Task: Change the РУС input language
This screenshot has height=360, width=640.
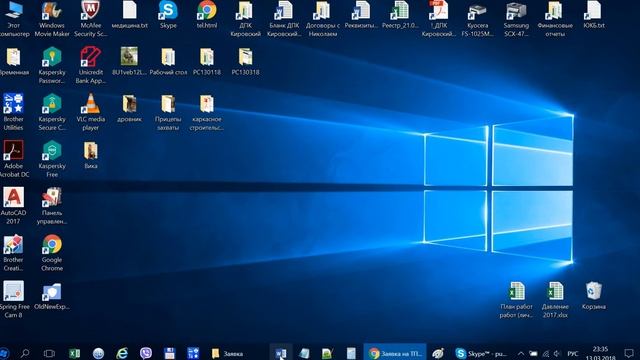Action: (573, 353)
